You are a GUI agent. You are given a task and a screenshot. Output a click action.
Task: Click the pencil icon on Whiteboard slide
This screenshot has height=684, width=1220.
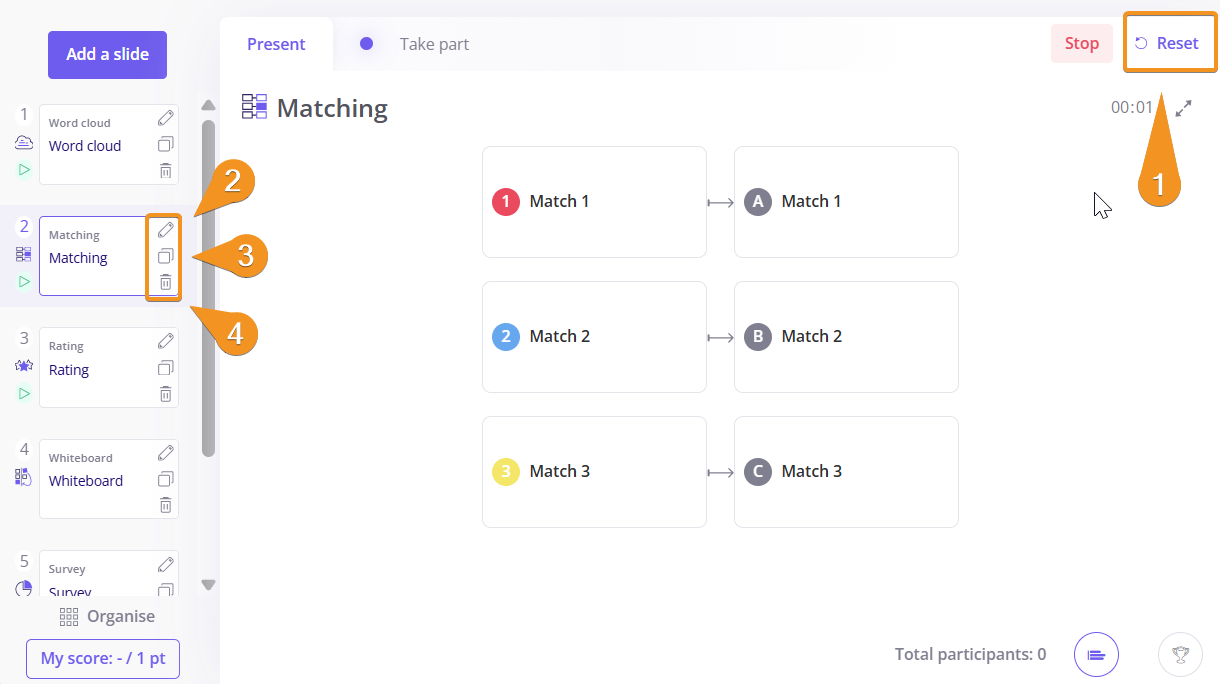point(166,453)
